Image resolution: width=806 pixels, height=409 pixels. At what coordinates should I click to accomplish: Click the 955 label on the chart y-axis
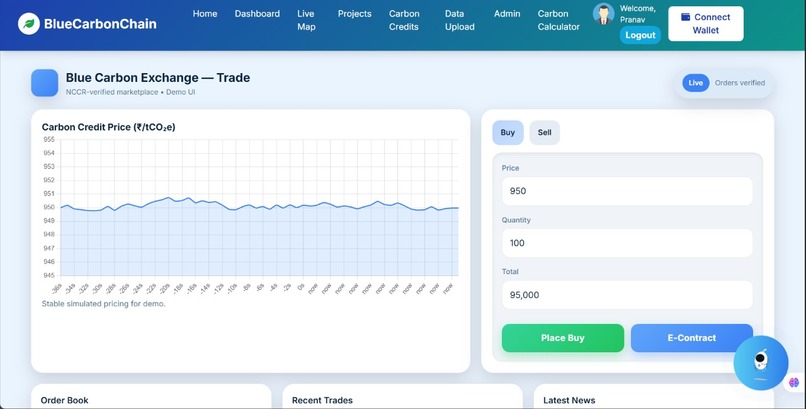[x=49, y=139]
